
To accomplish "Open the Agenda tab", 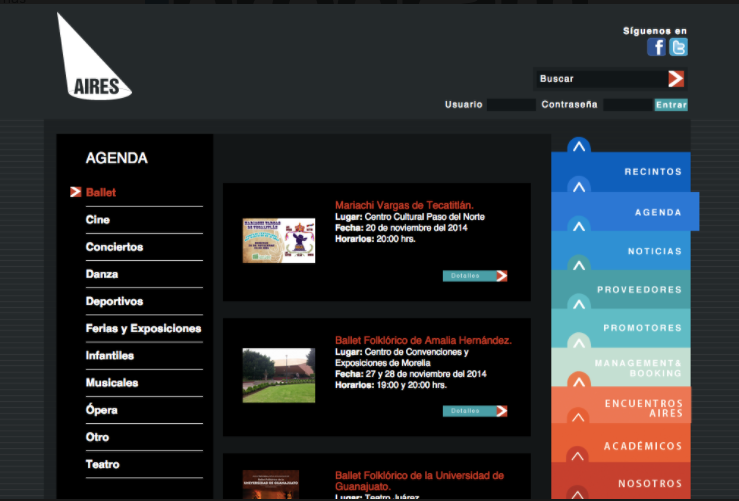I will pyautogui.click(x=657, y=212).
